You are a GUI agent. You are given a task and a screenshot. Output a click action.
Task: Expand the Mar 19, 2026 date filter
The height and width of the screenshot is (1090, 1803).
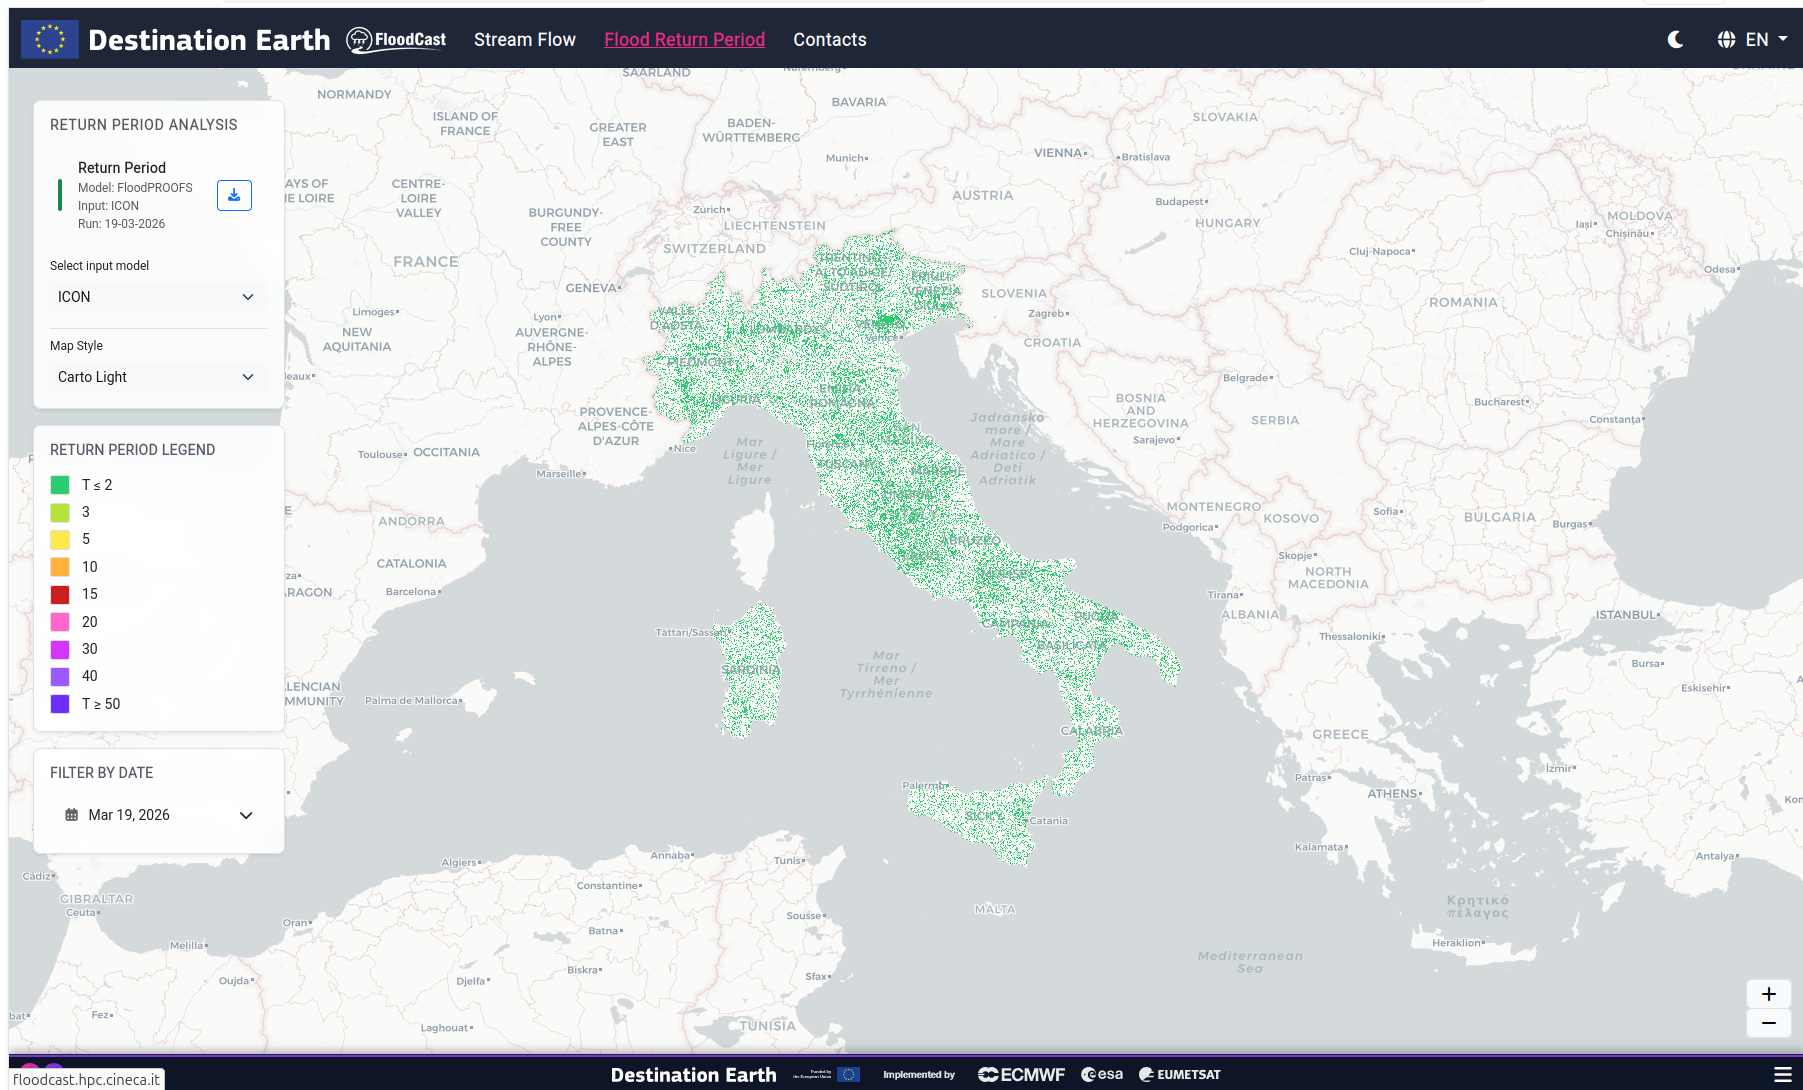(x=159, y=815)
